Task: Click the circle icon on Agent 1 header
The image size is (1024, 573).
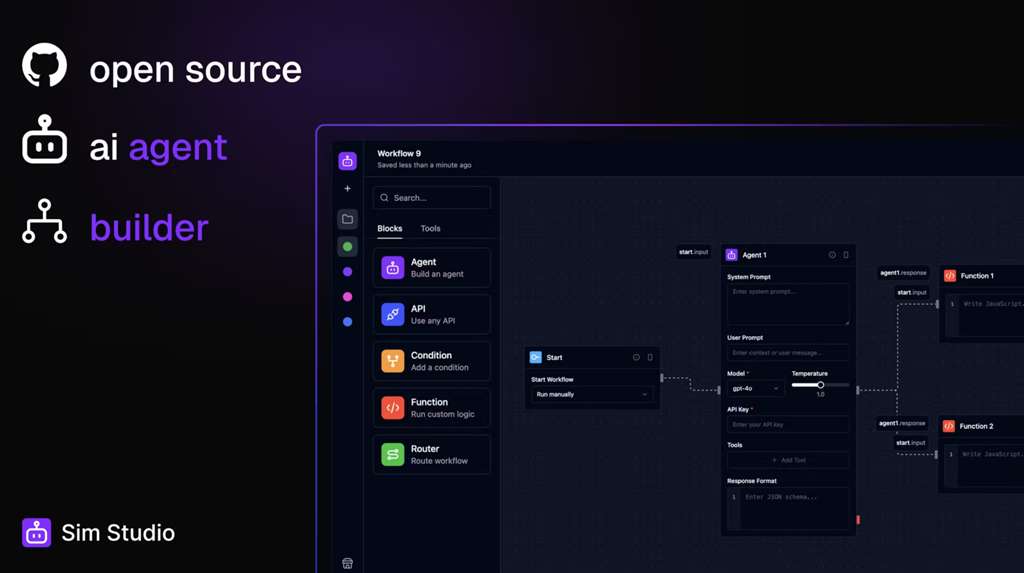Action: [832, 255]
